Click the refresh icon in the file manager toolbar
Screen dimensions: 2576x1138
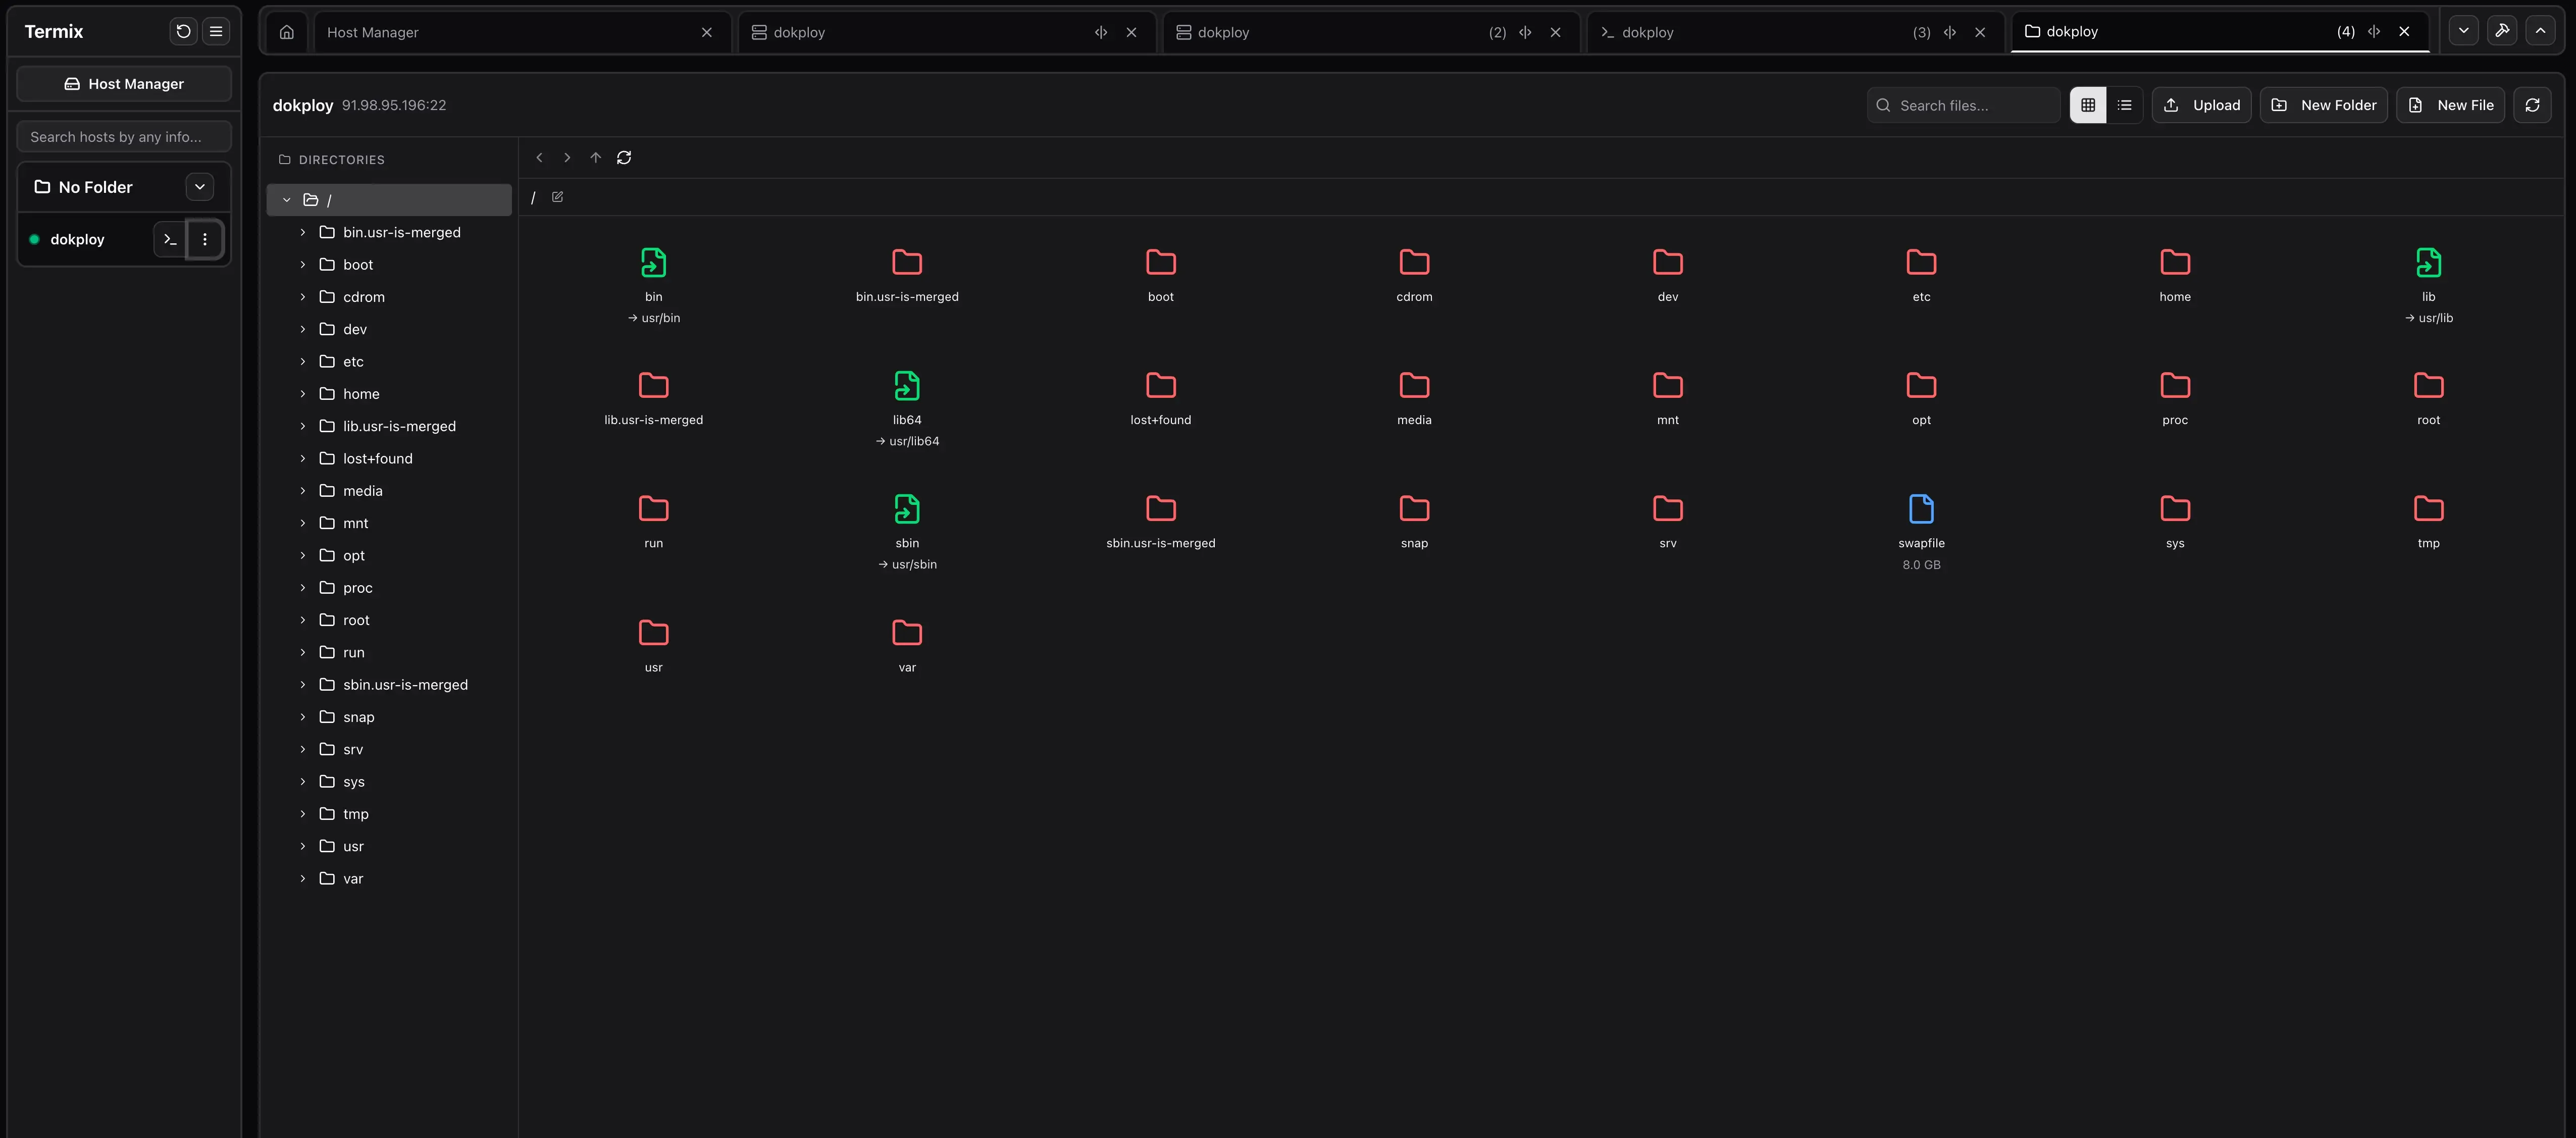[x=2533, y=105]
